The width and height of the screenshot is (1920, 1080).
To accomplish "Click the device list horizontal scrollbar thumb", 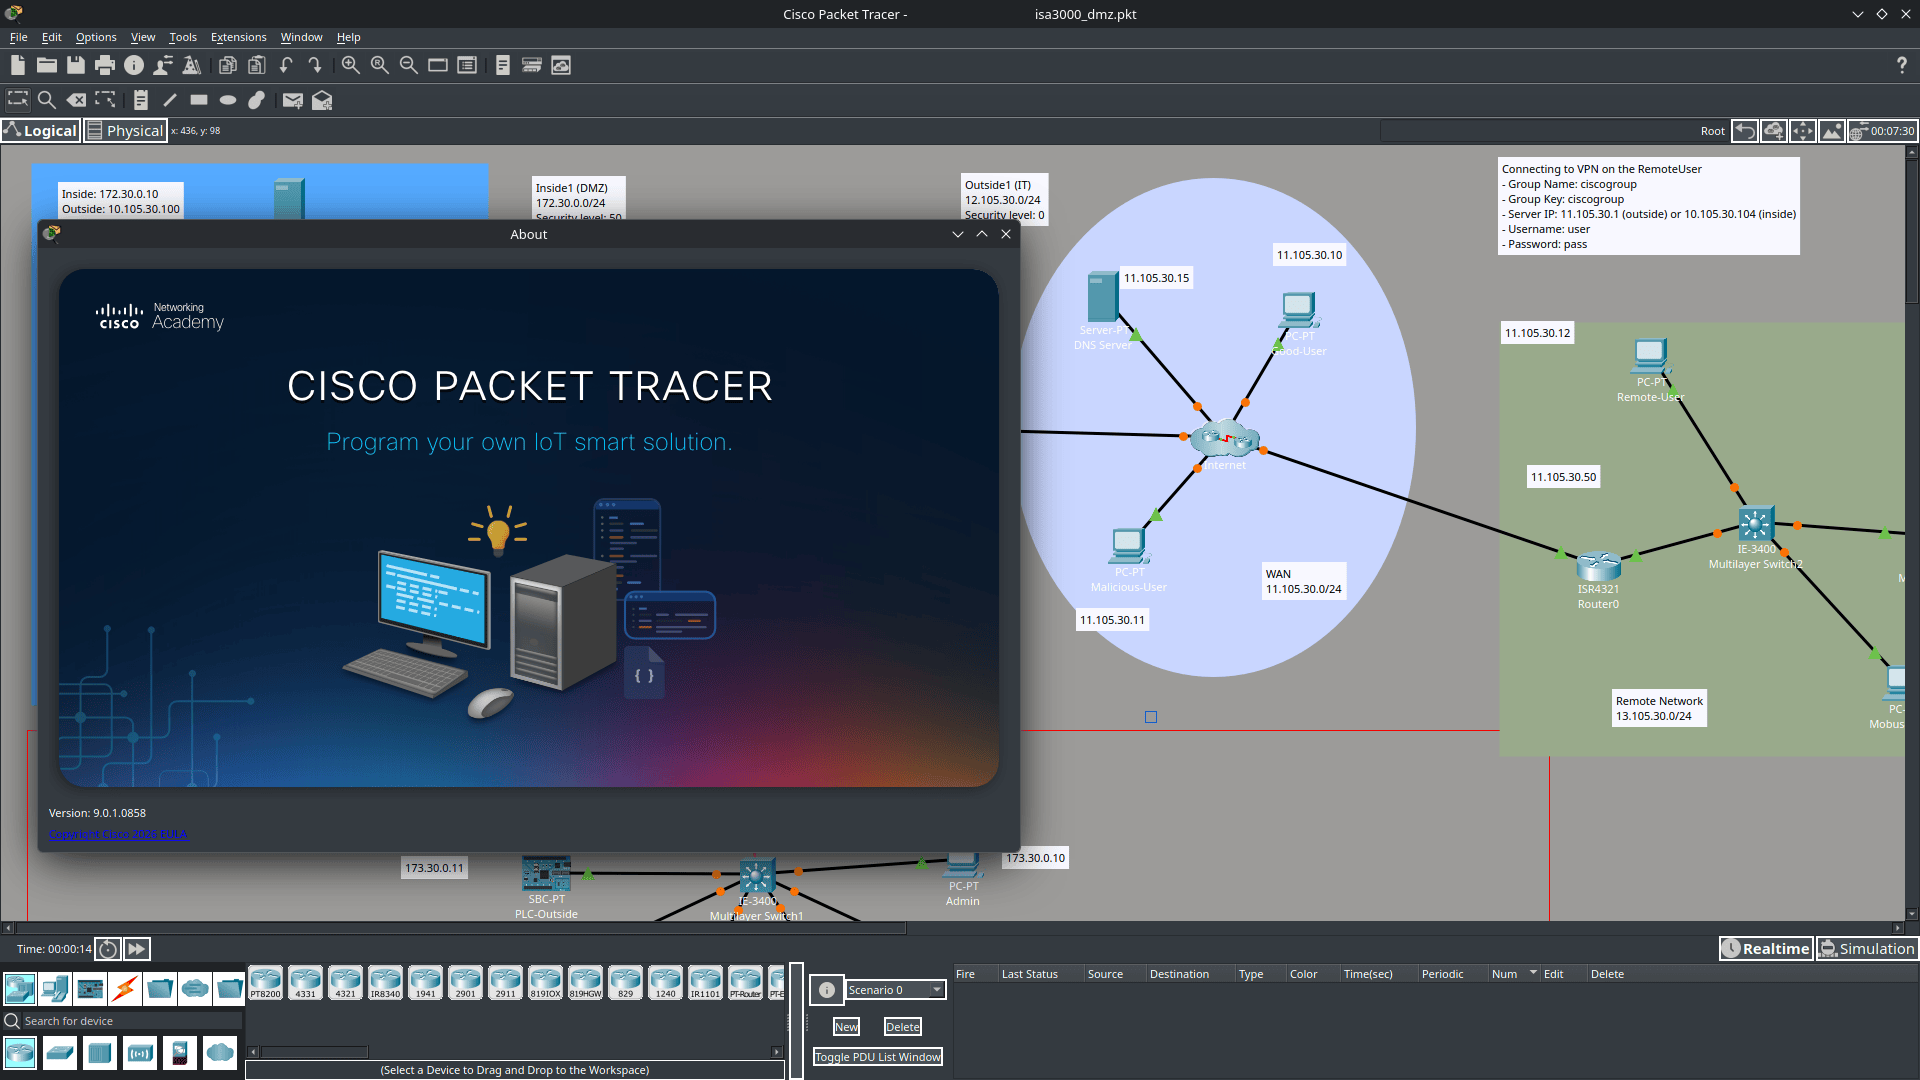I will (x=314, y=1052).
